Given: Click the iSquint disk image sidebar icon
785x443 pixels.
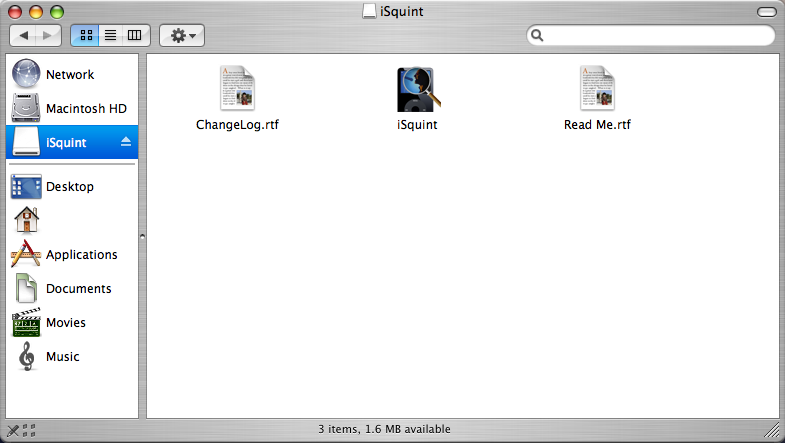Looking at the screenshot, I should [26, 142].
